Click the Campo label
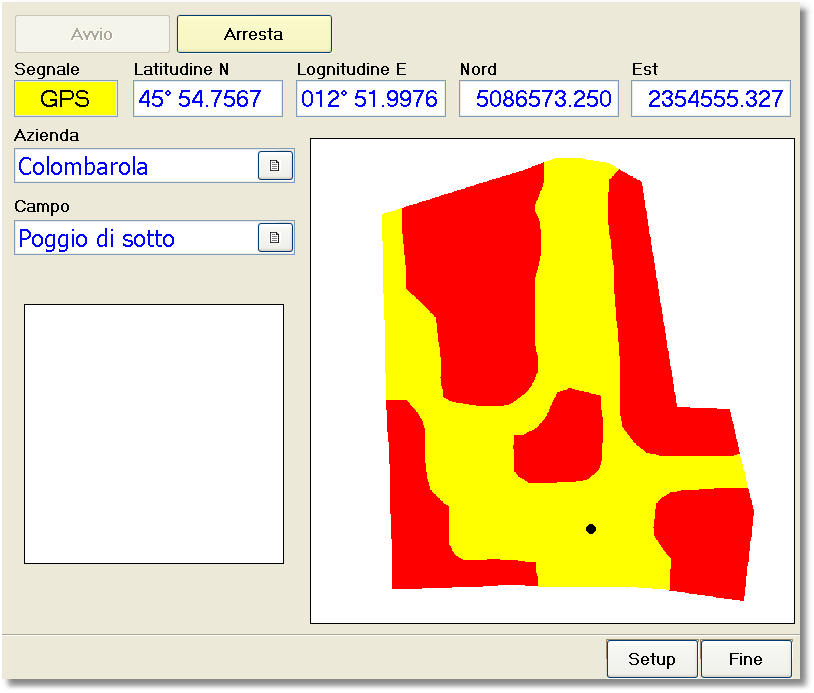 (x=42, y=207)
